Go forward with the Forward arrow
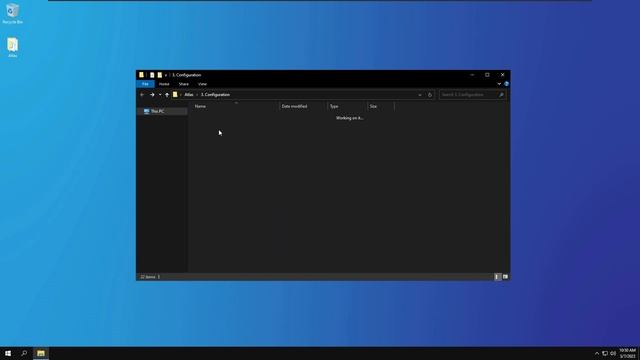 (x=152, y=95)
